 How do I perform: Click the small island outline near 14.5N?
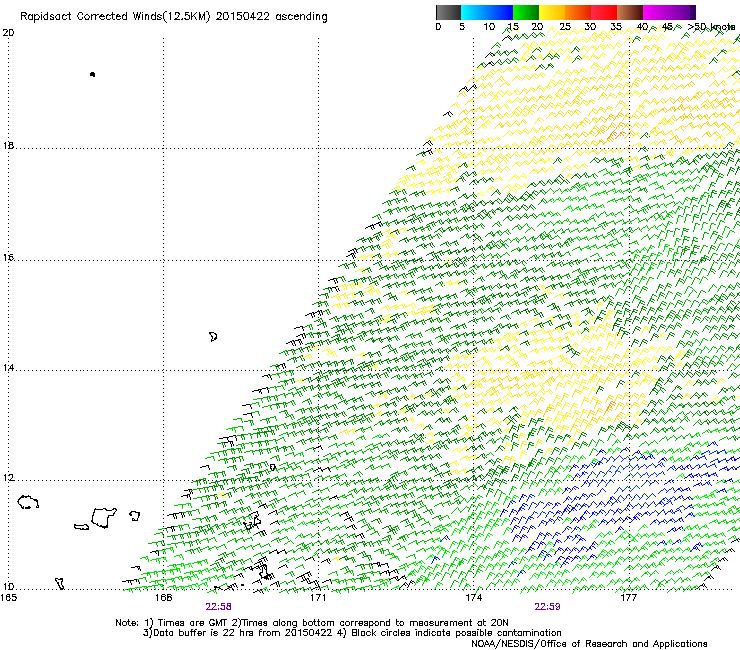point(213,337)
